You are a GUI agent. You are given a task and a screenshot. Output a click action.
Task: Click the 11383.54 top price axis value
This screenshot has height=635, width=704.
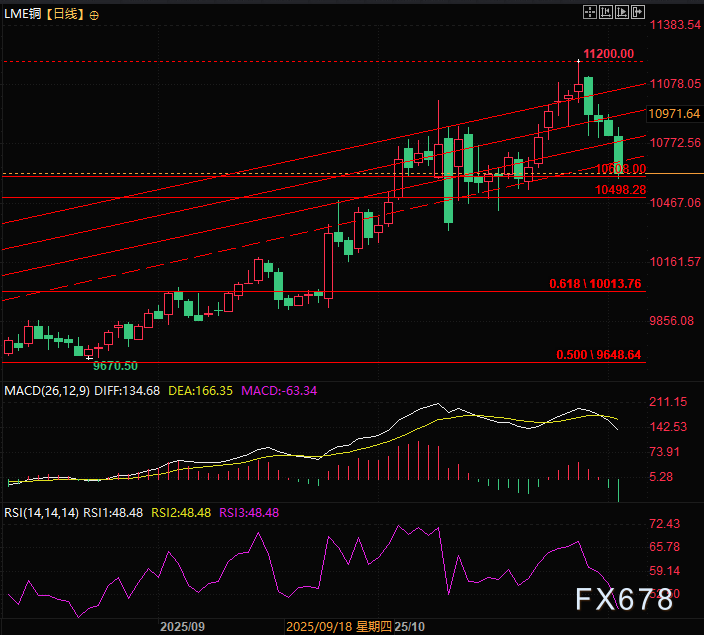pyautogui.click(x=673, y=24)
